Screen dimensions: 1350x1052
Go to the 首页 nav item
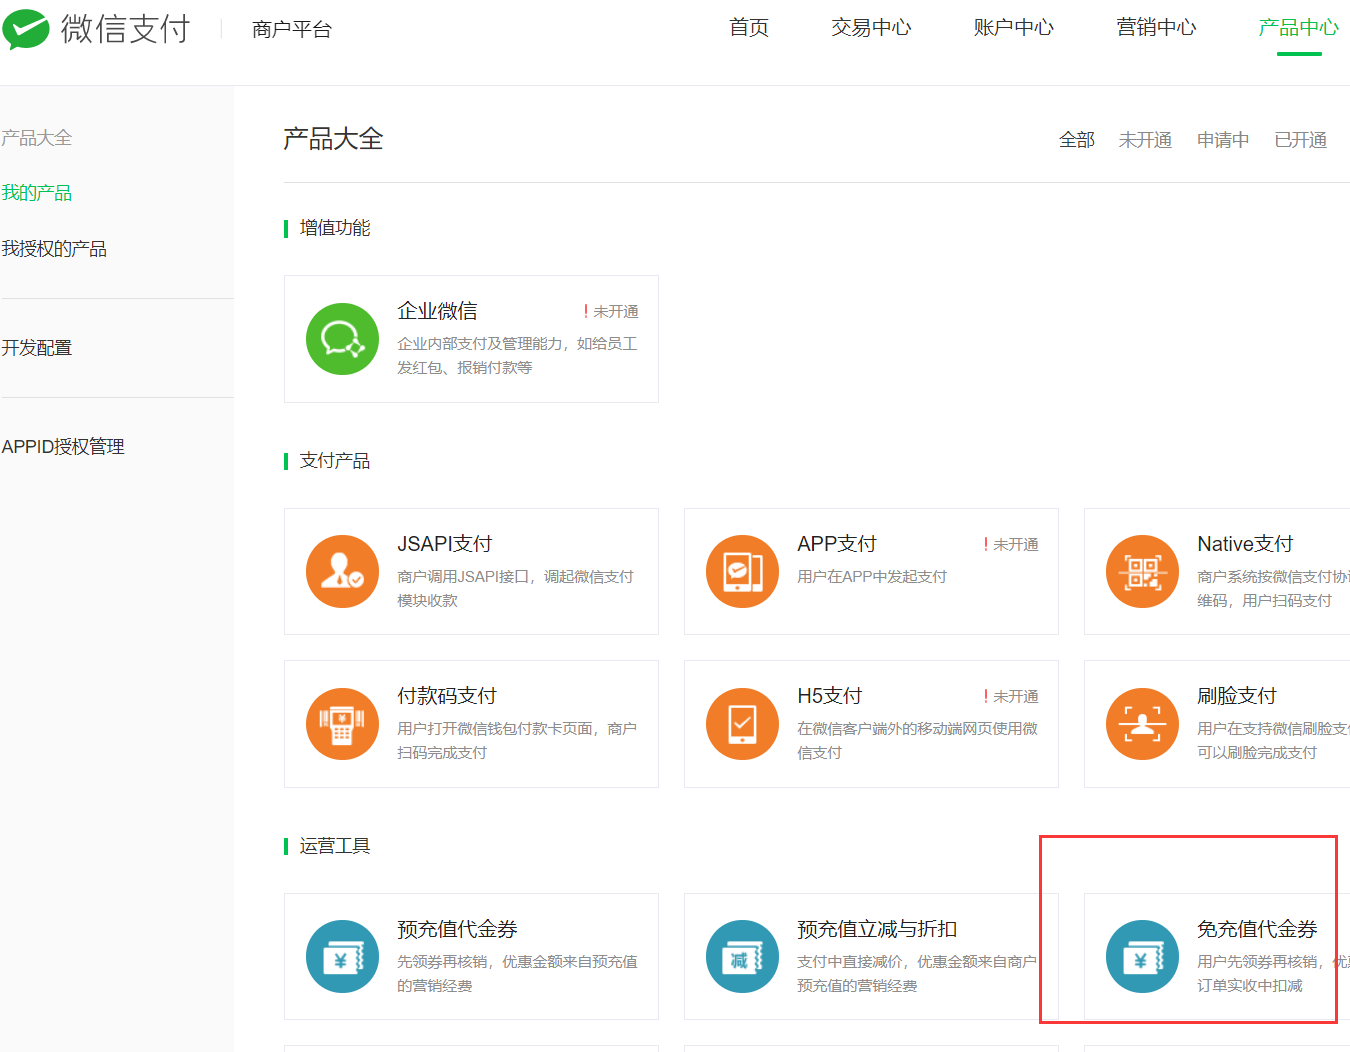(x=749, y=28)
